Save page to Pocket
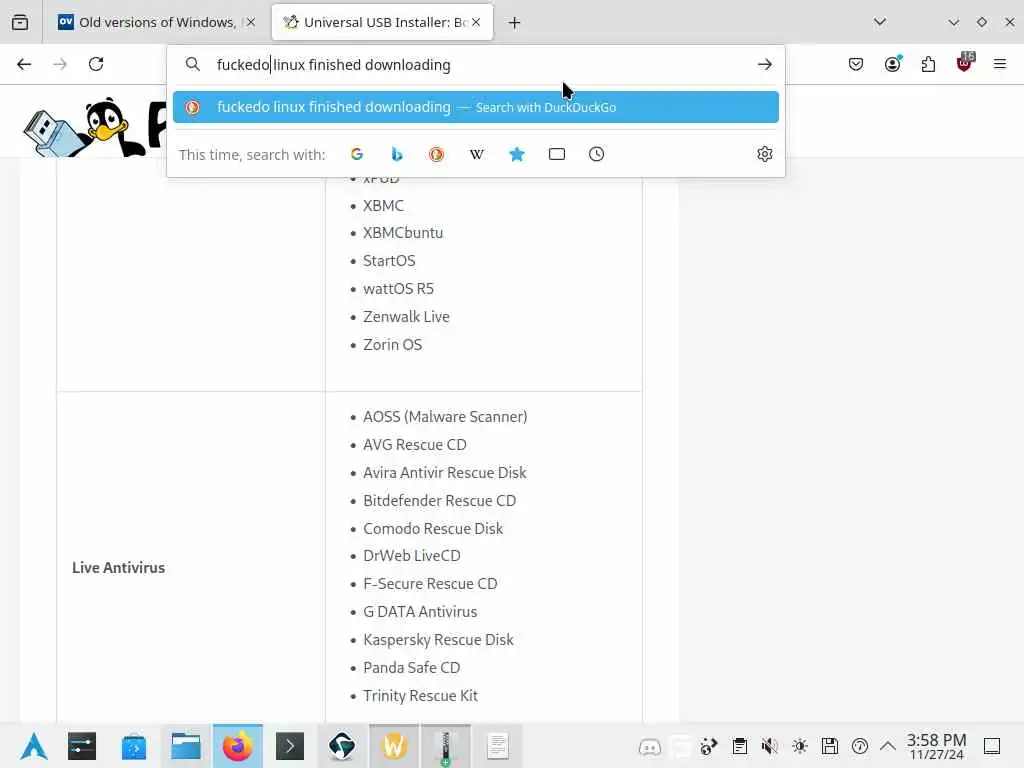 click(856, 64)
